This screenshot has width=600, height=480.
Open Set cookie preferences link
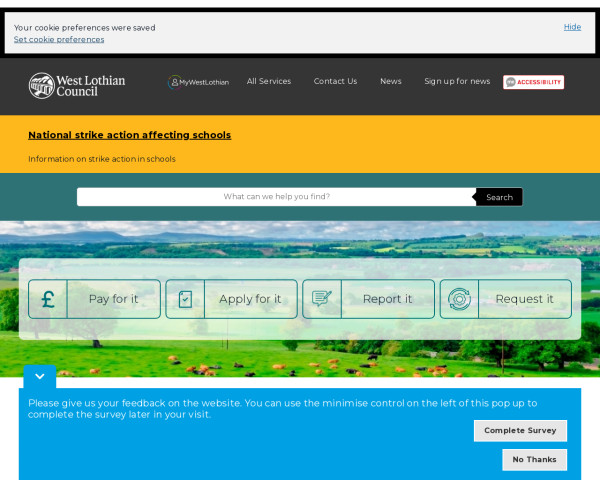click(59, 39)
